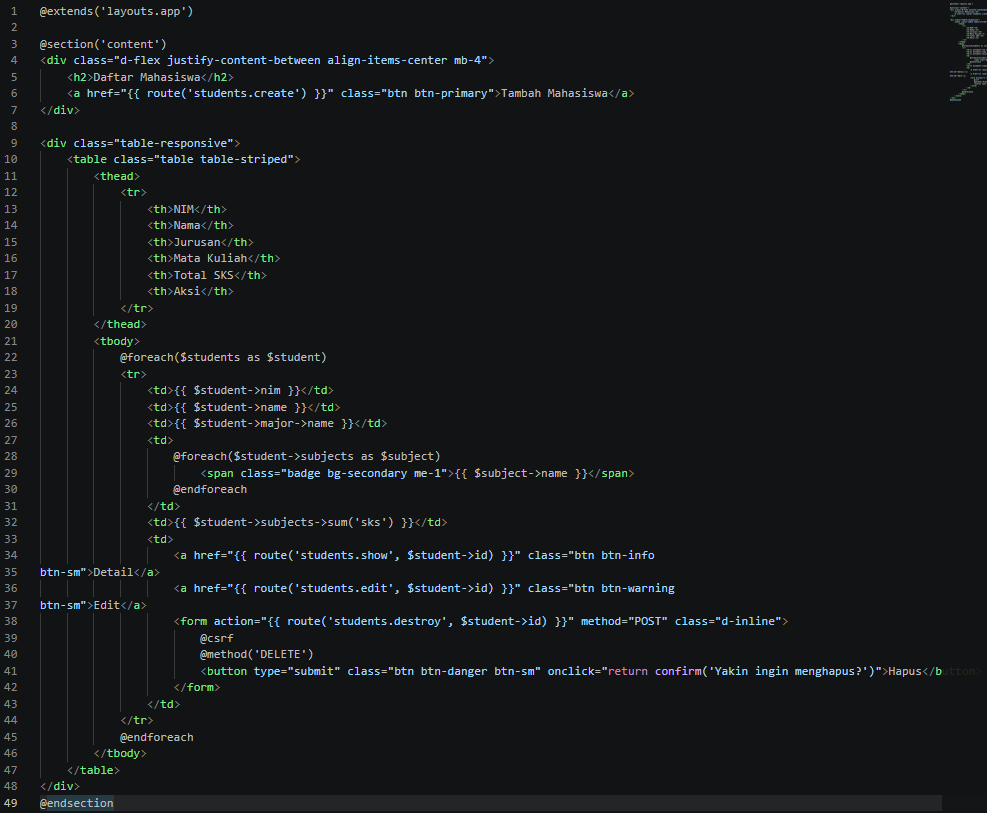Click the NIM table header line

[x=187, y=210]
